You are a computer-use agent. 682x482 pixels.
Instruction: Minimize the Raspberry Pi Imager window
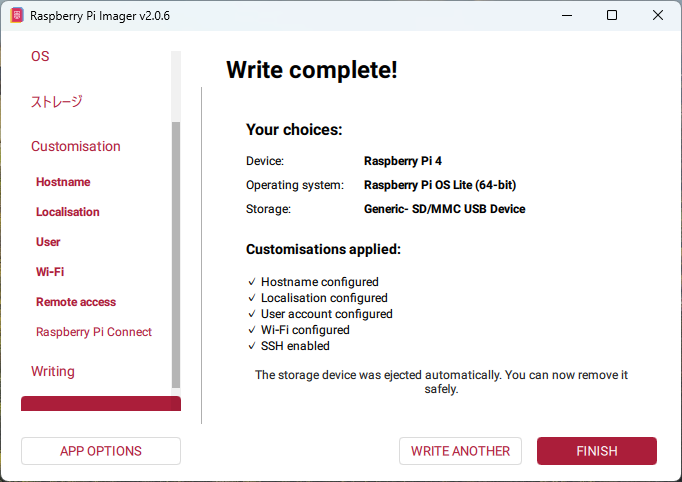coord(565,16)
